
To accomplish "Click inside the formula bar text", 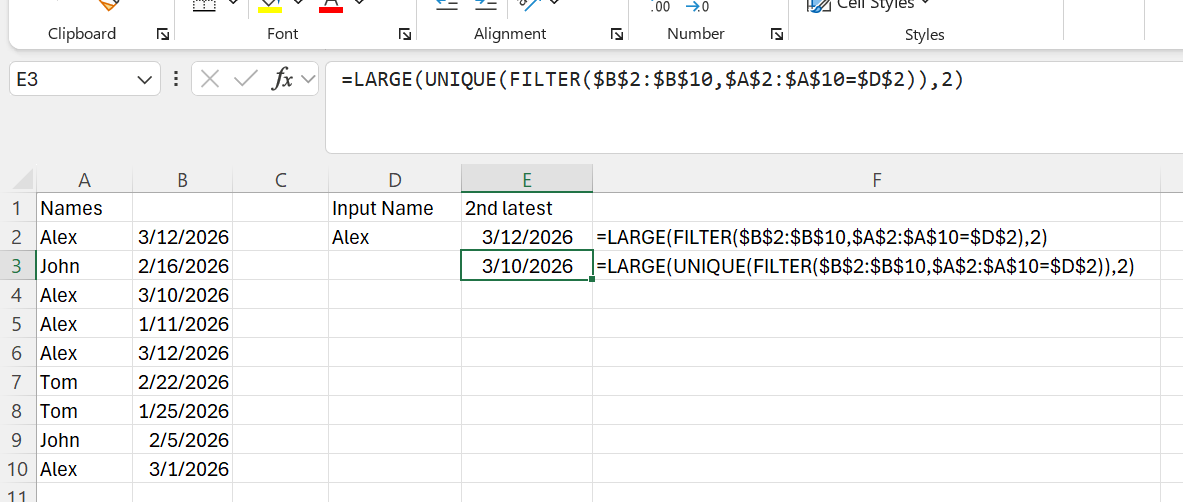I will [652, 79].
